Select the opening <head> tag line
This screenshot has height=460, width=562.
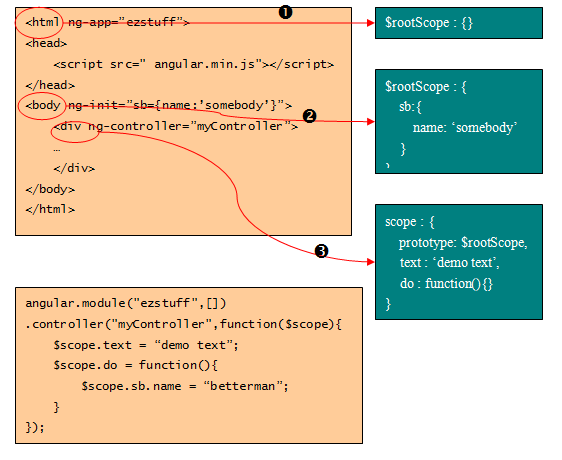pyautogui.click(x=46, y=43)
